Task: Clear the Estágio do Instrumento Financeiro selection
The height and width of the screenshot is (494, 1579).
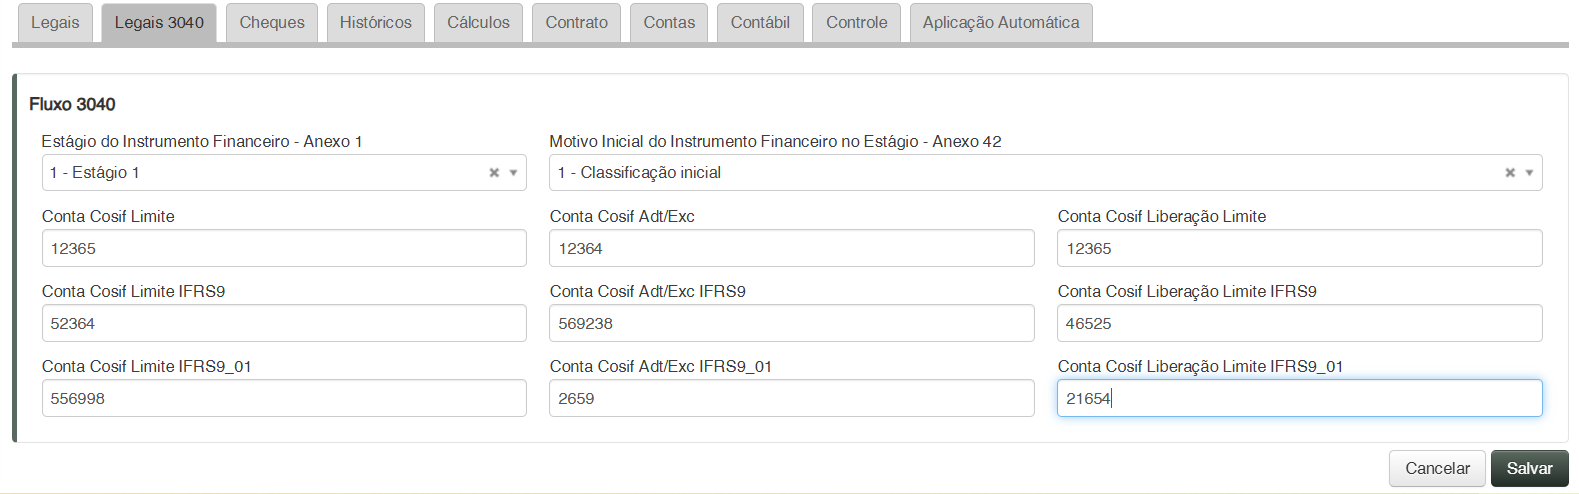Action: (x=494, y=173)
